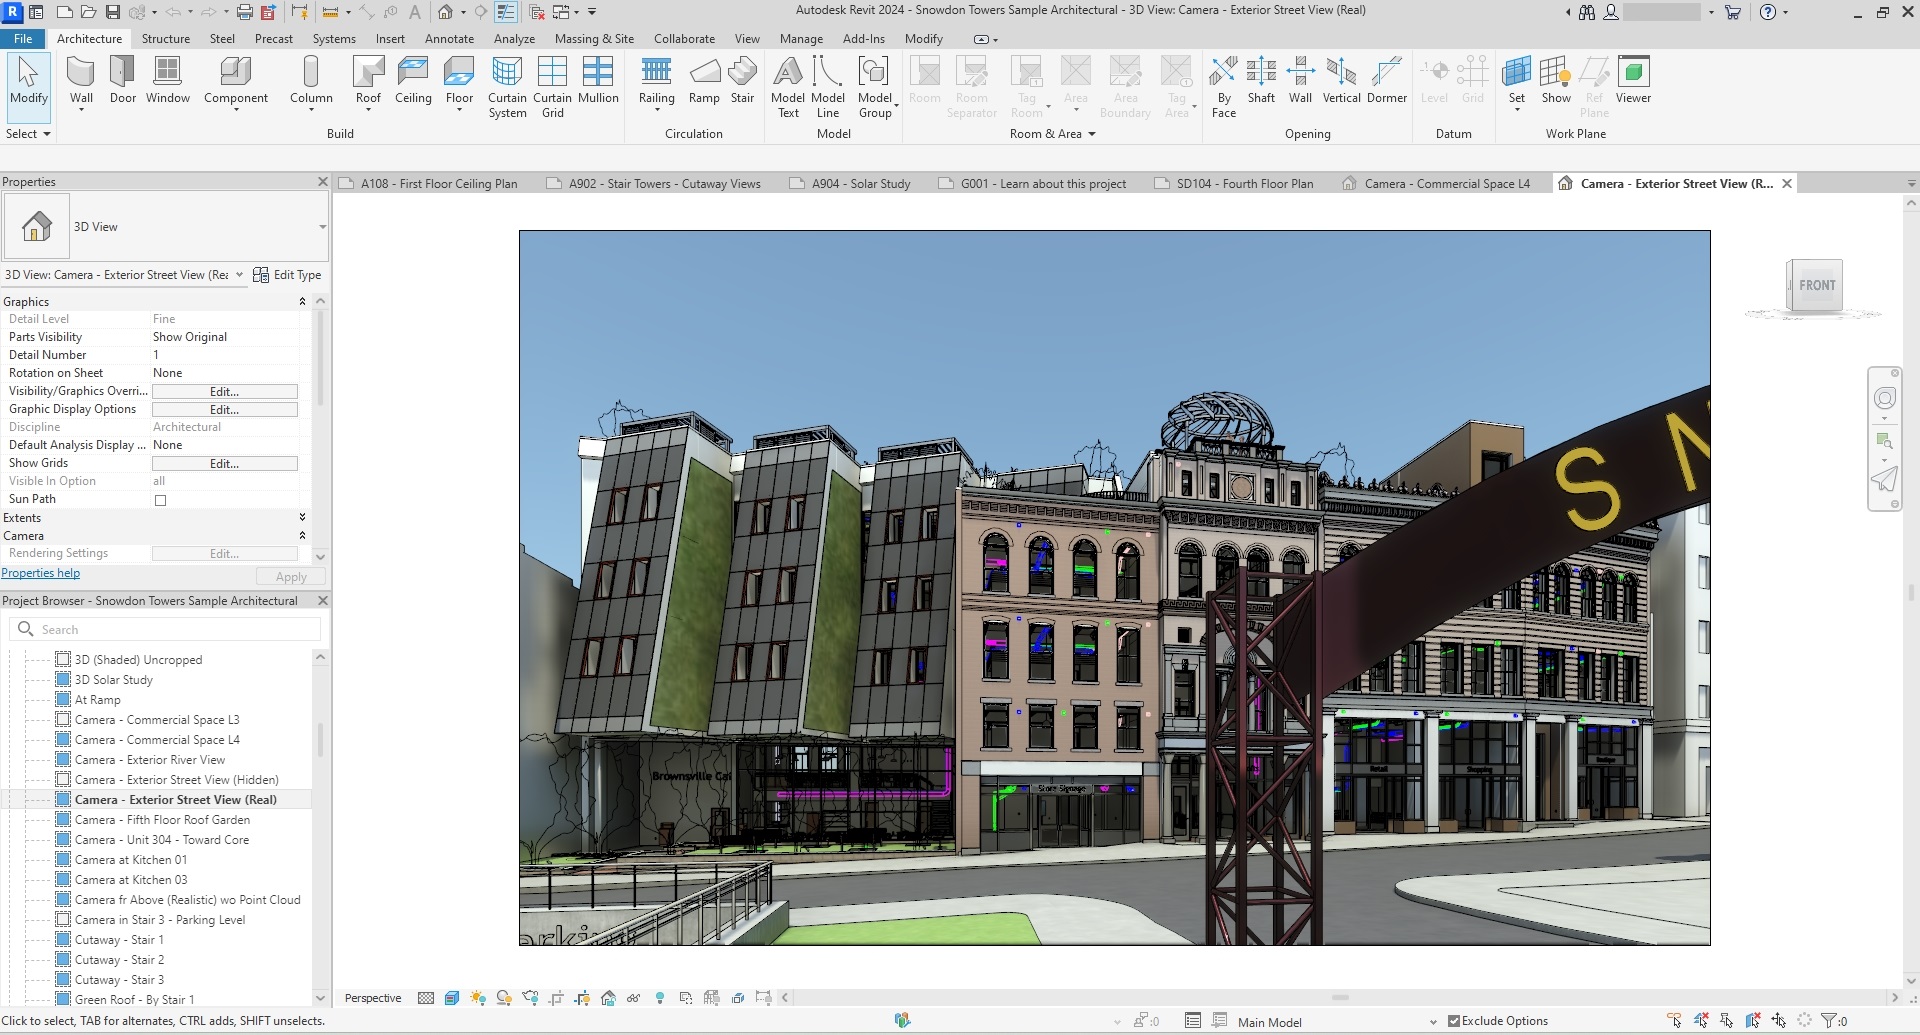1920x1035 pixels.
Task: Enable the Sun Path checkbox in Properties
Action: coord(161,500)
